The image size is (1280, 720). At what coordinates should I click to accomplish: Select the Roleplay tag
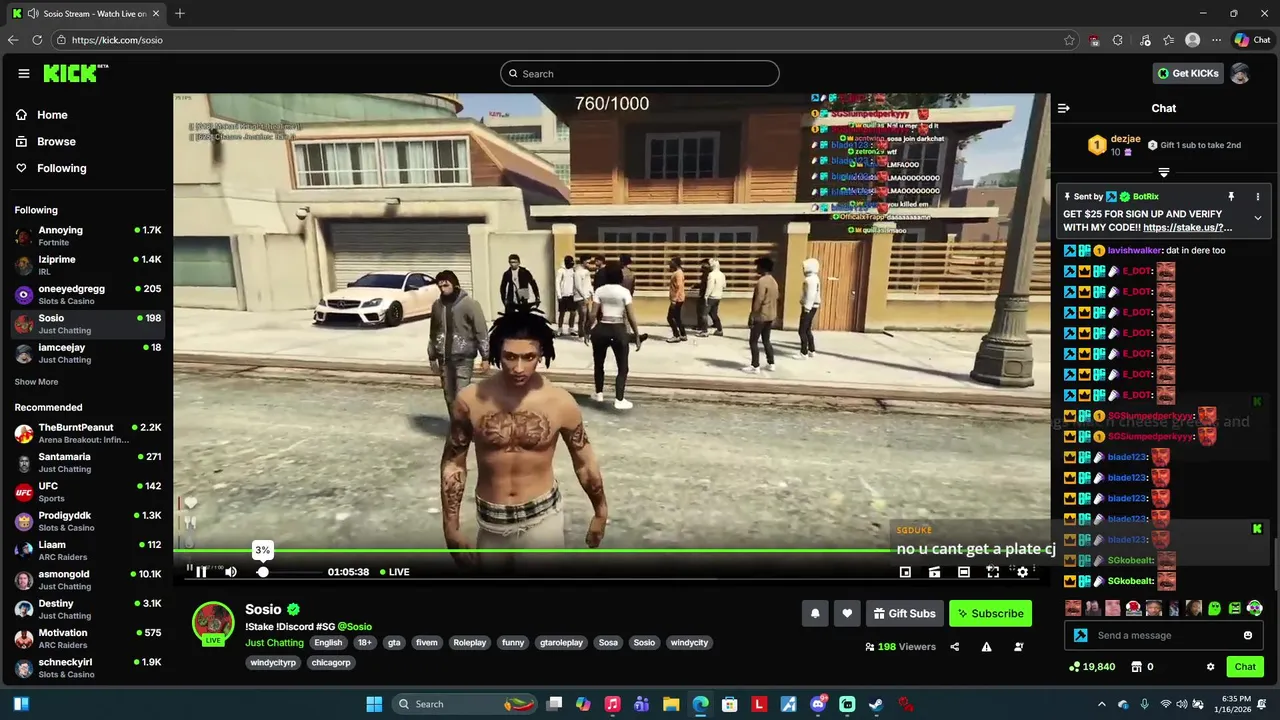(470, 643)
